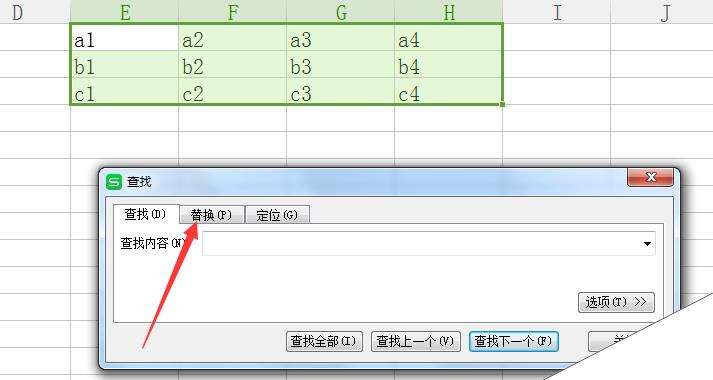Select cell containing a2

tap(232, 37)
